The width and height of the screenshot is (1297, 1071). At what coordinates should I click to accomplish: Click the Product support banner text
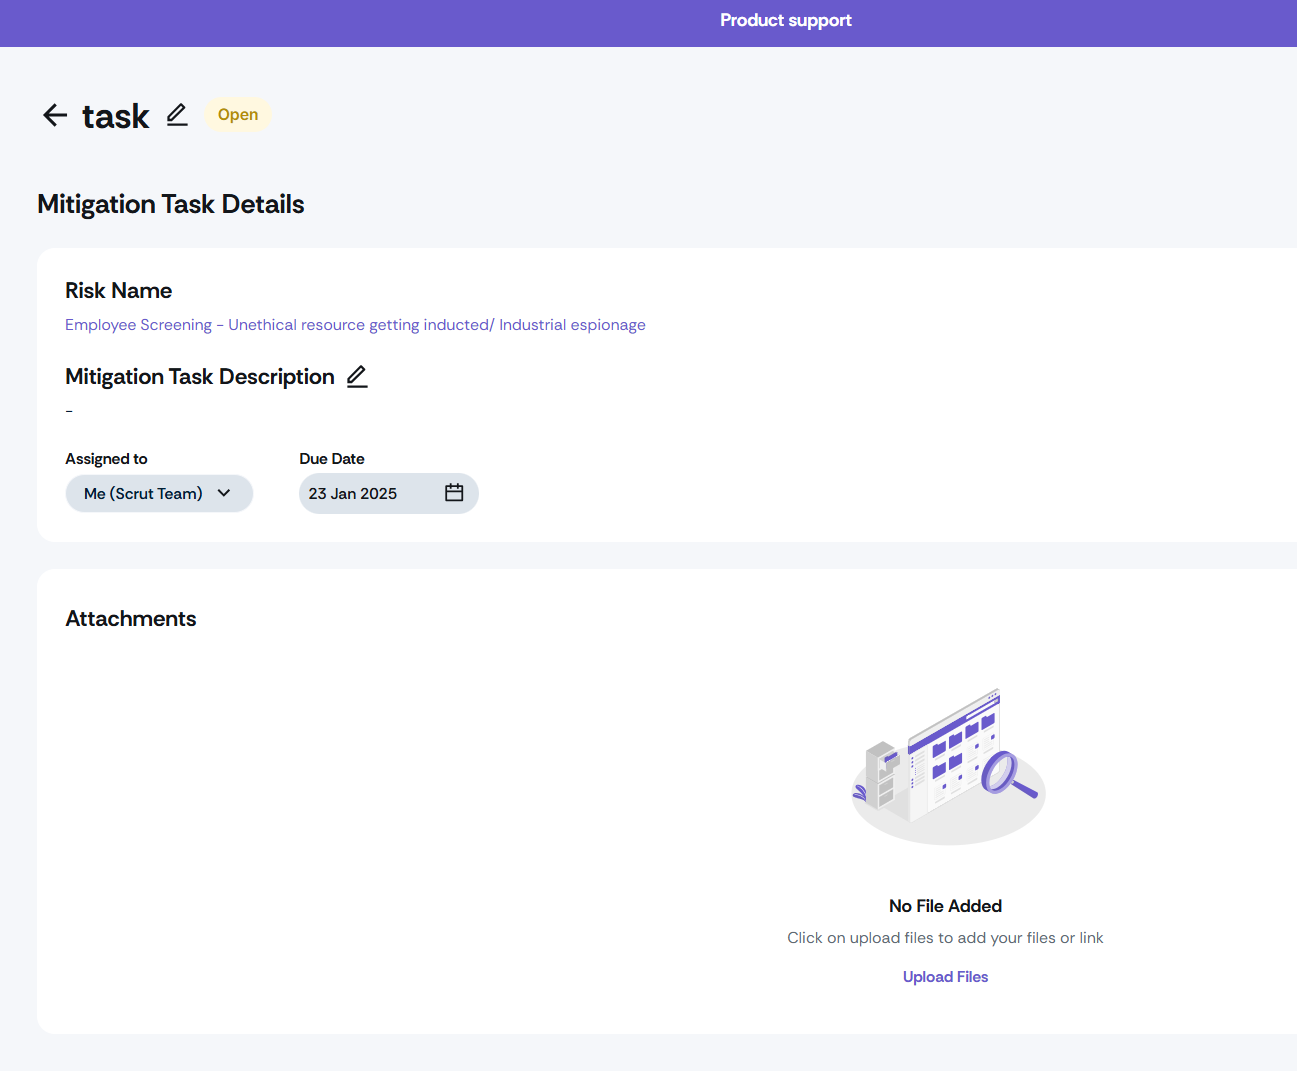point(786,20)
